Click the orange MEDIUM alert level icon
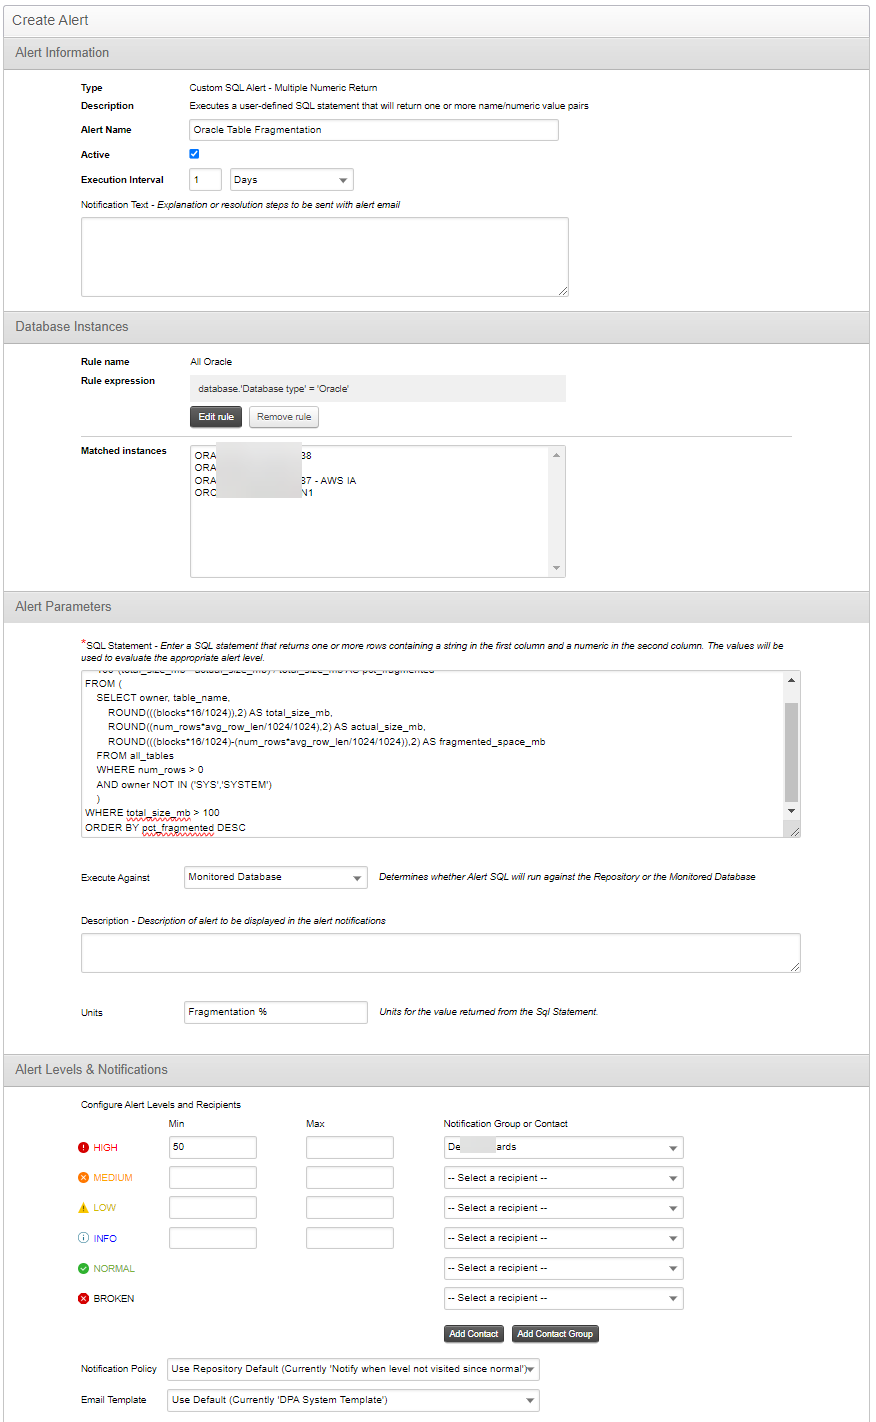The width and height of the screenshot is (876, 1422). (84, 1177)
